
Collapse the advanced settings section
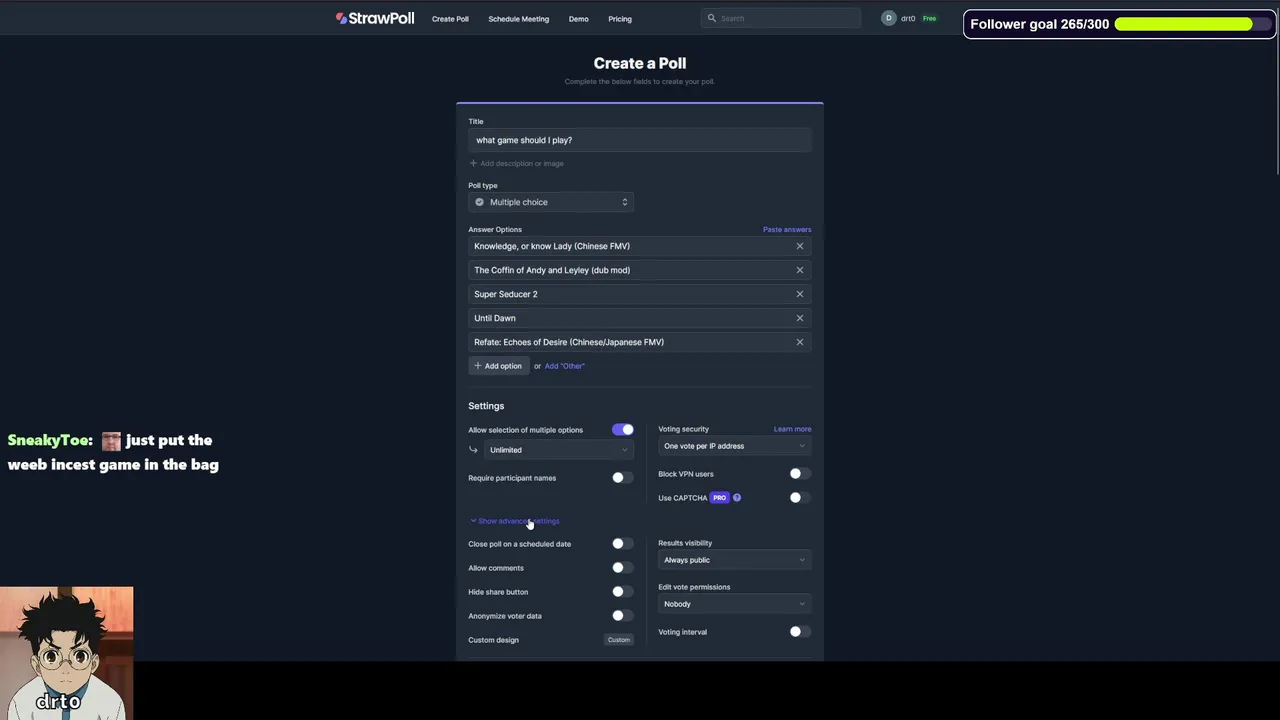[x=514, y=521]
